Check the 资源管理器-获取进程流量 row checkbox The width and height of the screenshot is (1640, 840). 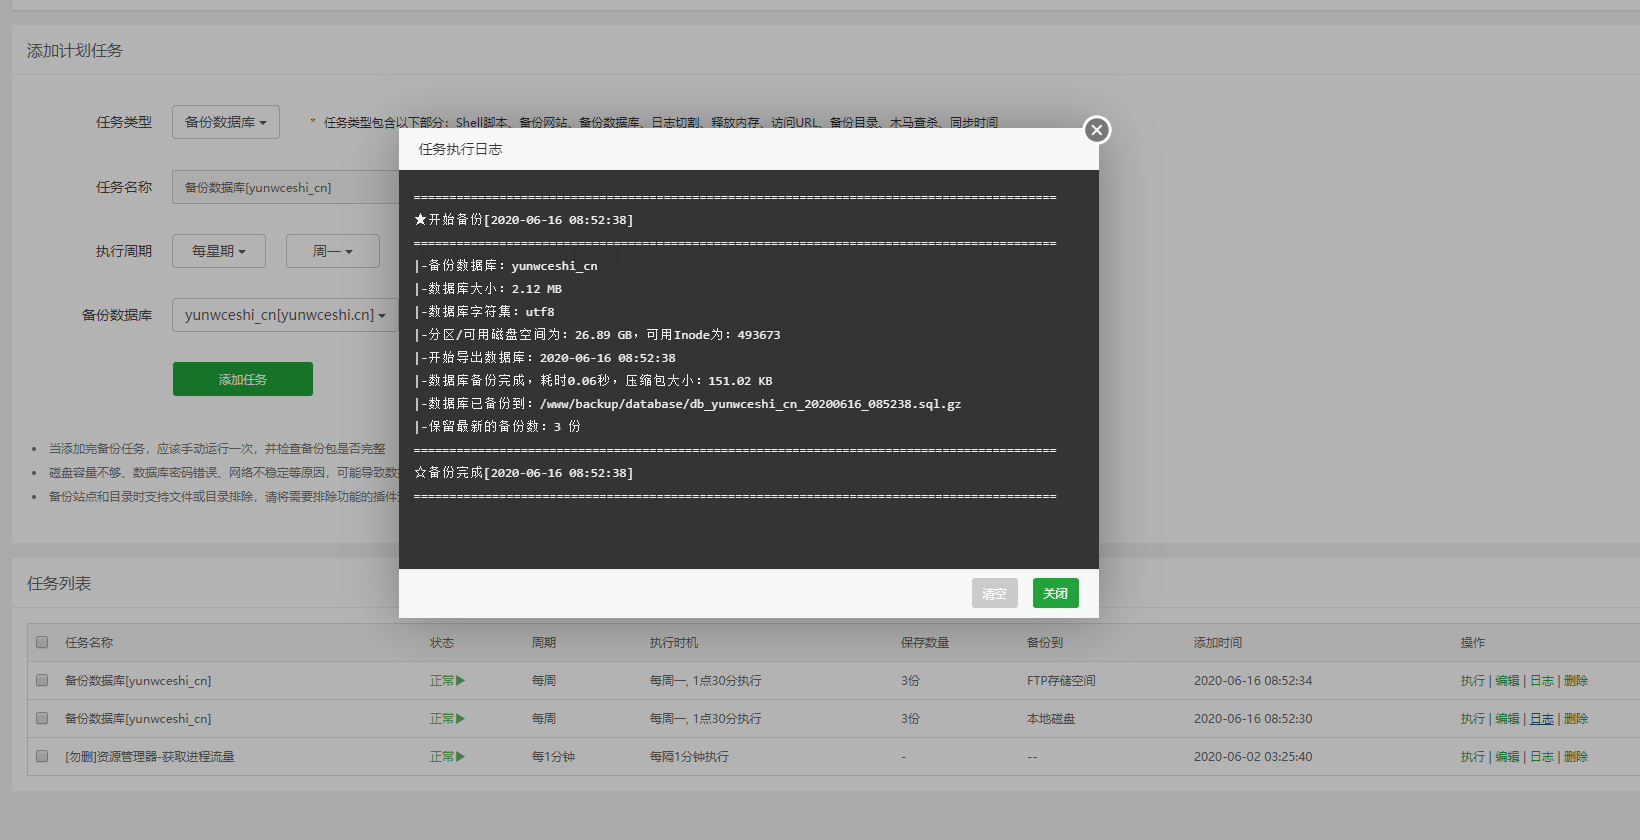click(42, 756)
